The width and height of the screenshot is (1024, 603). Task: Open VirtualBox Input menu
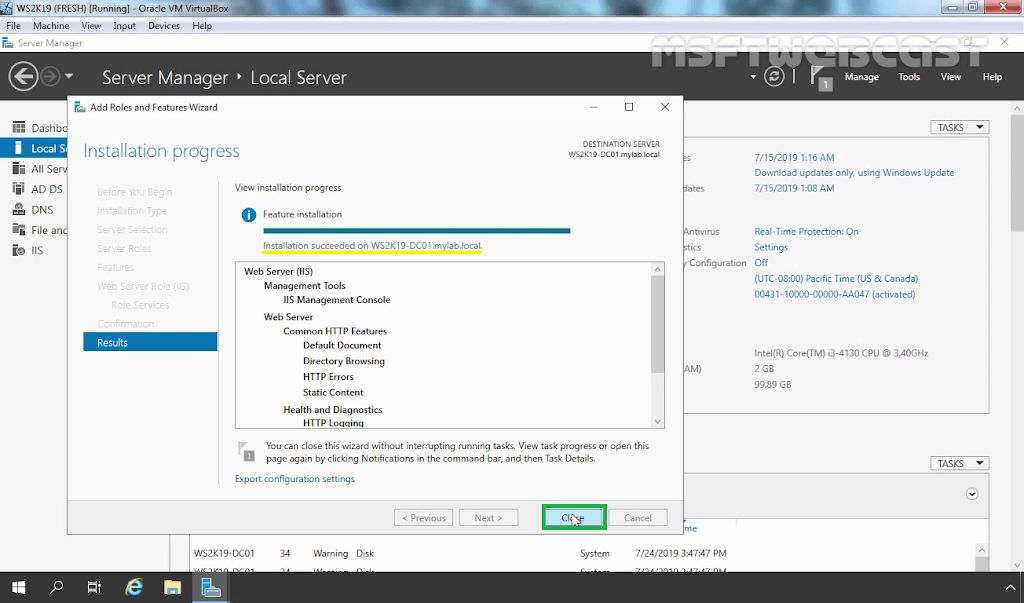(124, 25)
